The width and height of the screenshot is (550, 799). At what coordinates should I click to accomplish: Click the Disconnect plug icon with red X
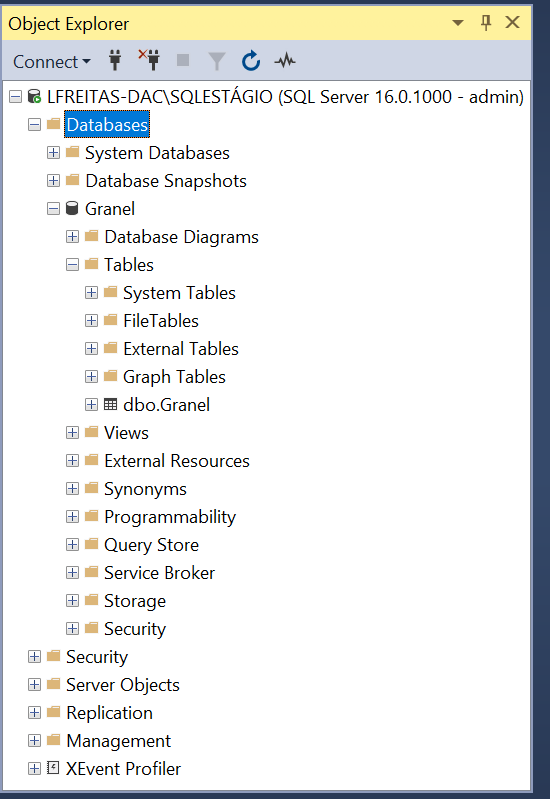coord(149,60)
